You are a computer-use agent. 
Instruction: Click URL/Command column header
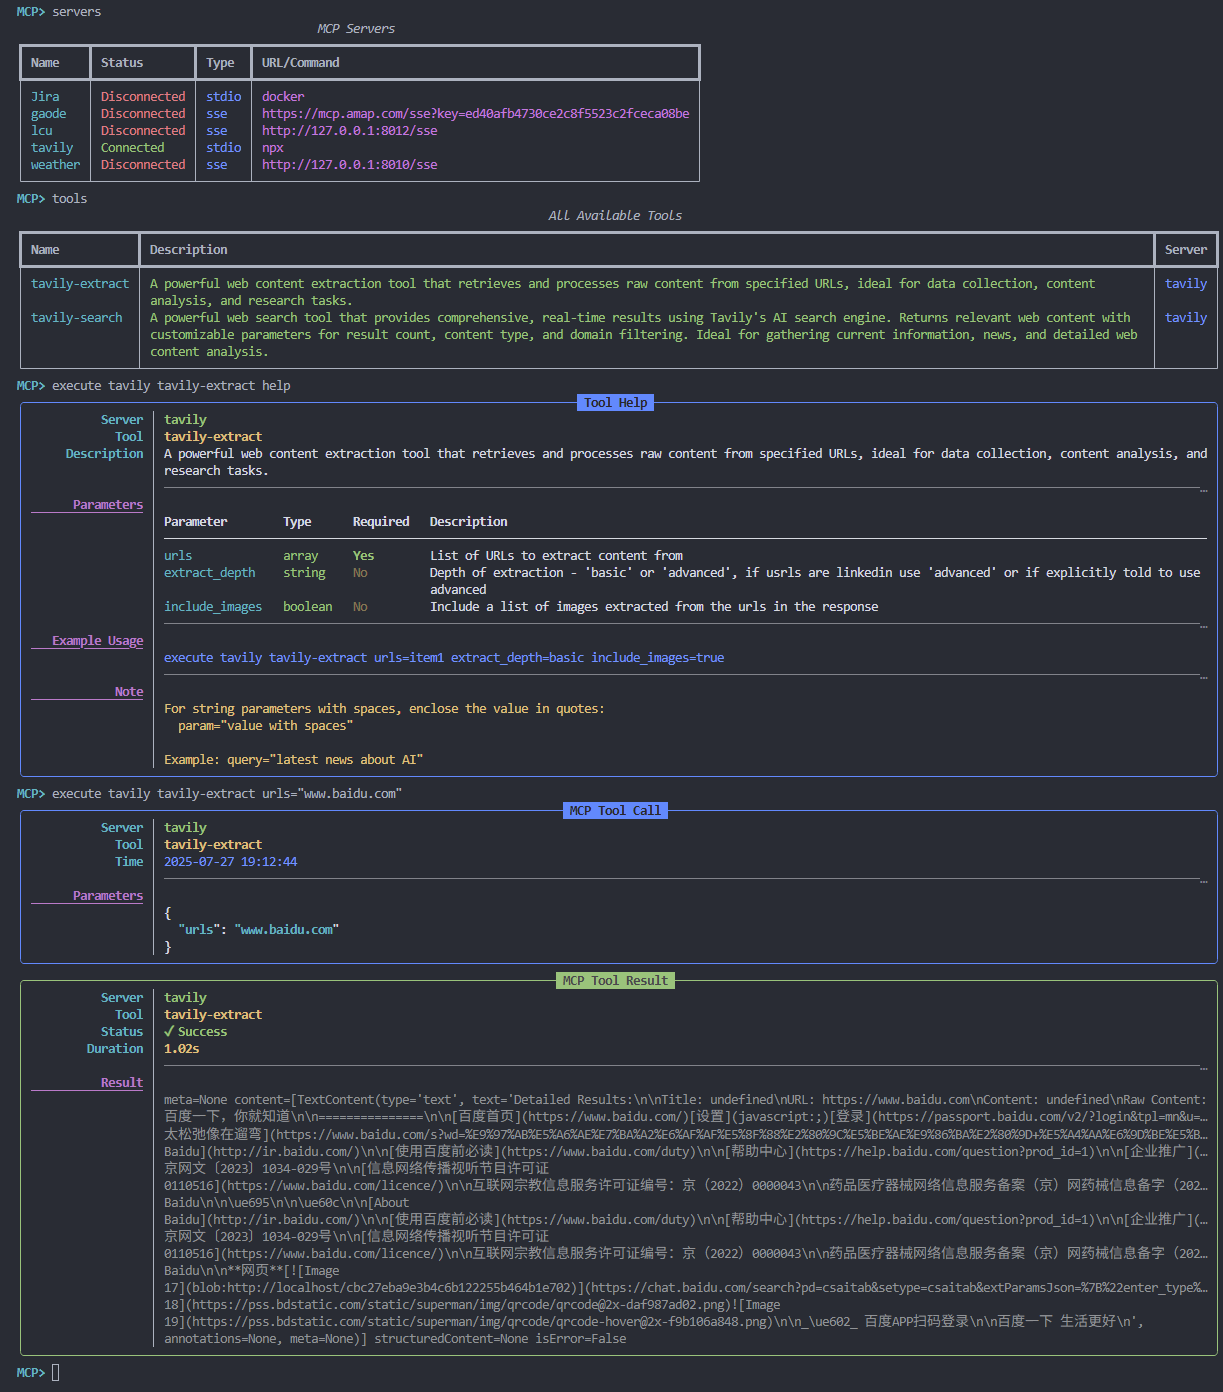click(x=301, y=63)
